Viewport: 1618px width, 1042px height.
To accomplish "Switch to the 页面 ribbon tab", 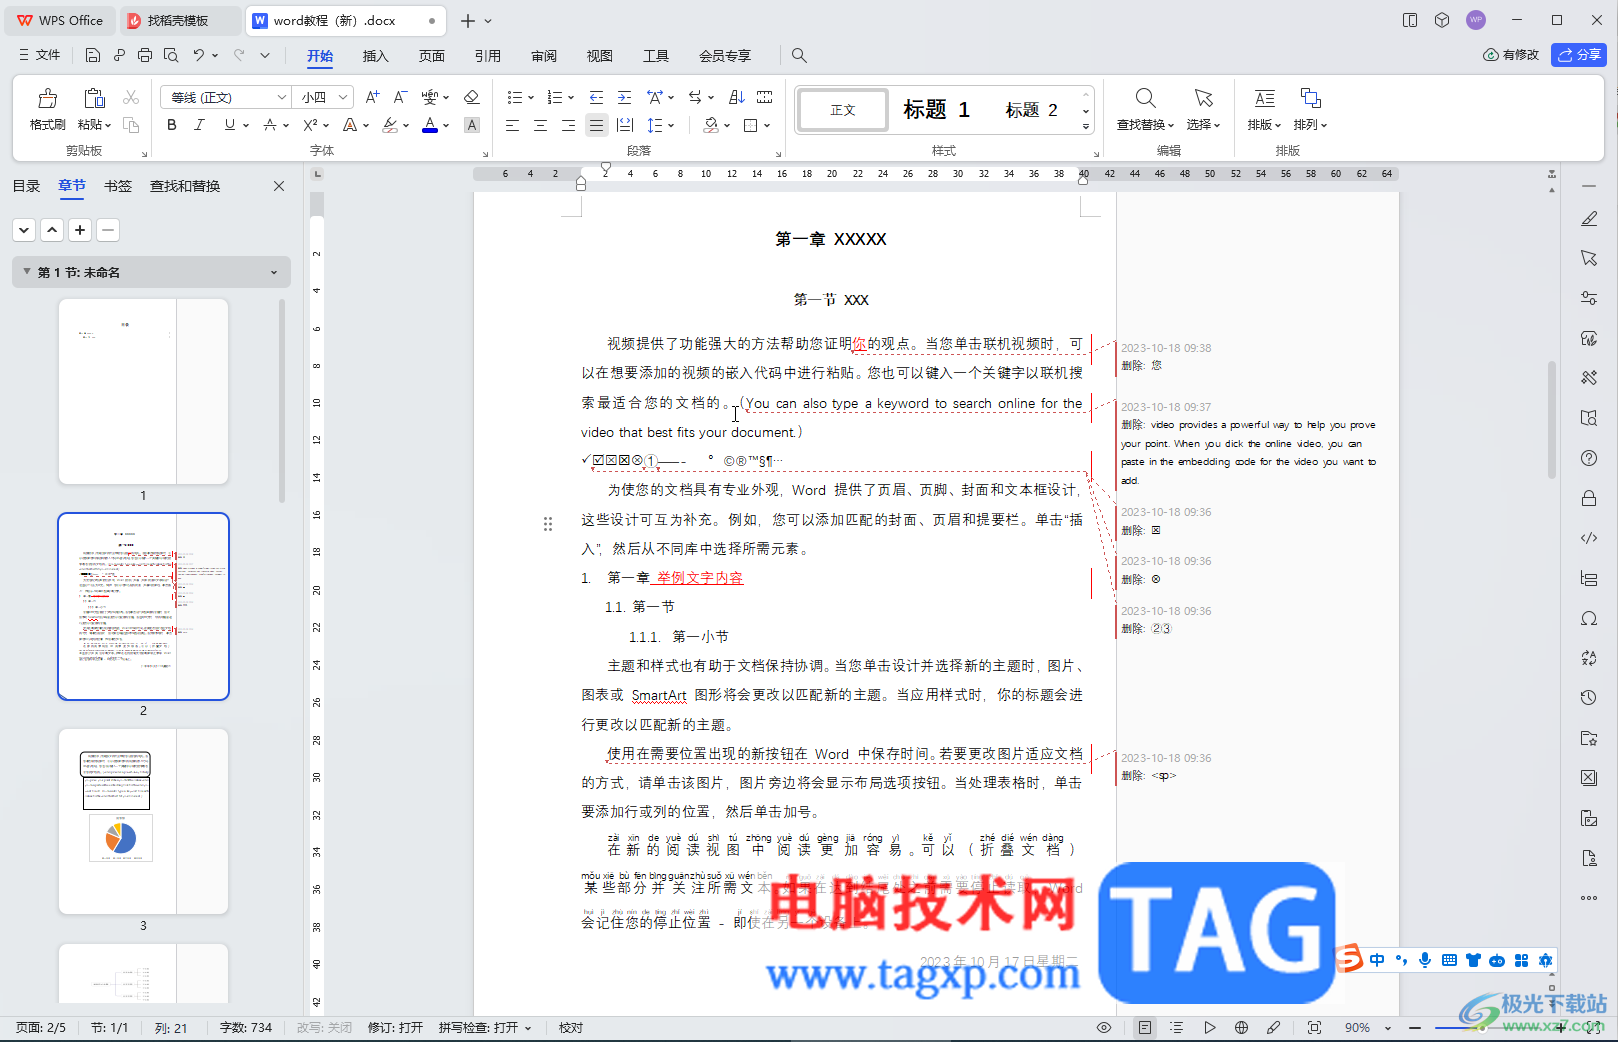I will click(432, 56).
